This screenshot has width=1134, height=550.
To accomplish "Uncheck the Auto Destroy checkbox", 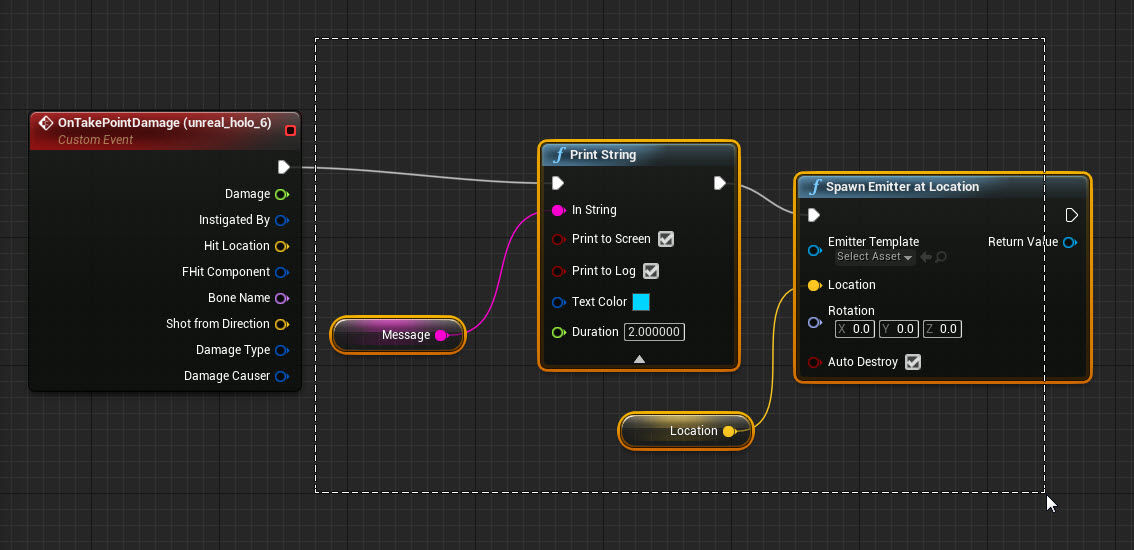I will point(912,362).
